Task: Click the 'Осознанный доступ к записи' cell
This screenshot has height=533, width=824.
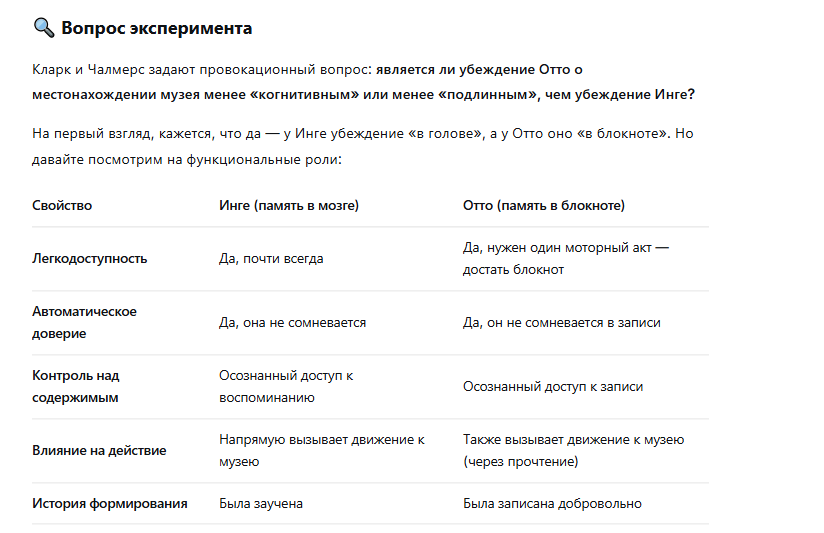Action: (553, 387)
